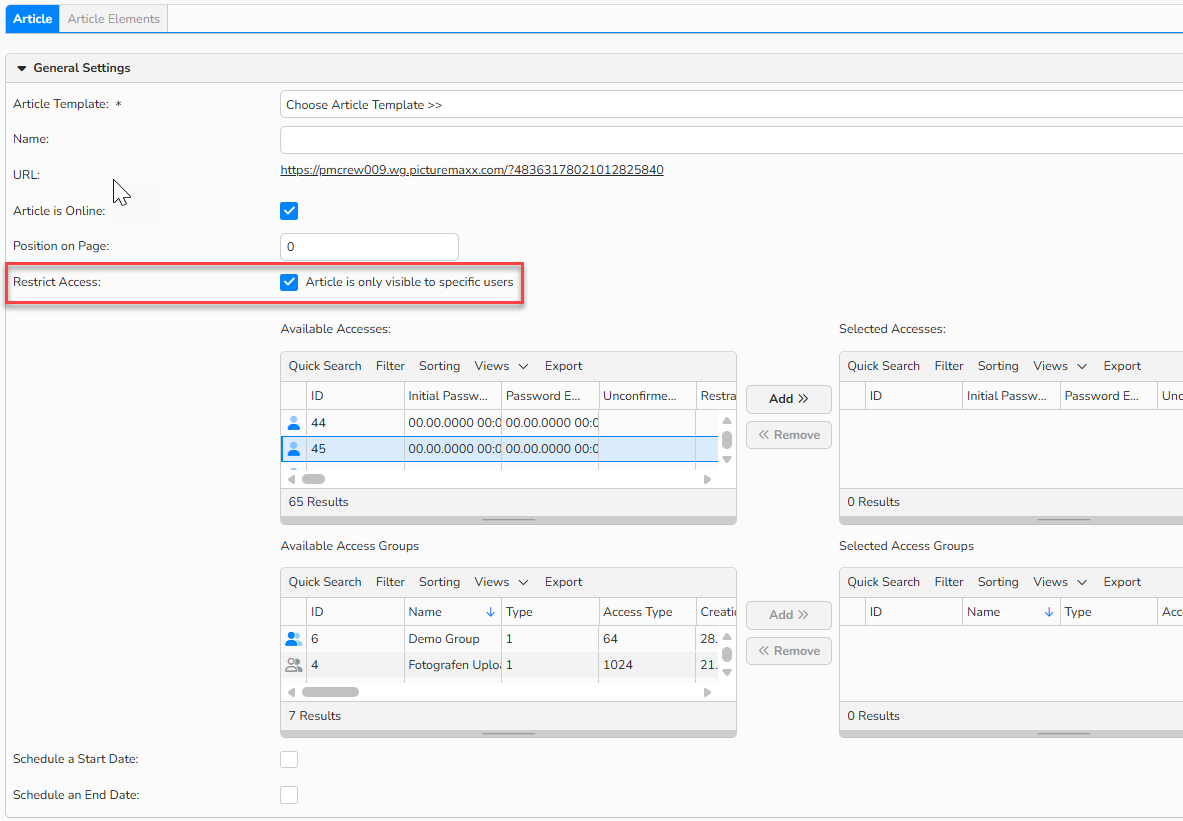
Task: Click up arrow of Available Accesses vertical scrollbar
Action: (x=727, y=421)
